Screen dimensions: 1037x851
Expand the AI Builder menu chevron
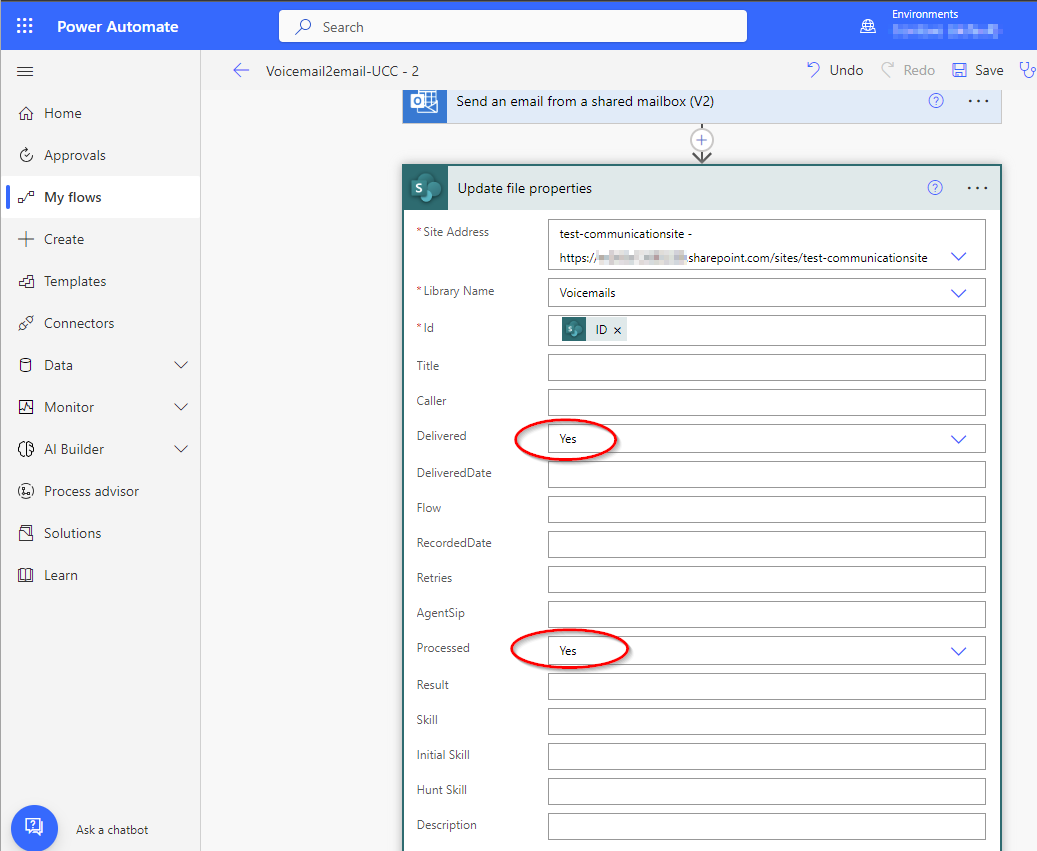[x=181, y=449]
